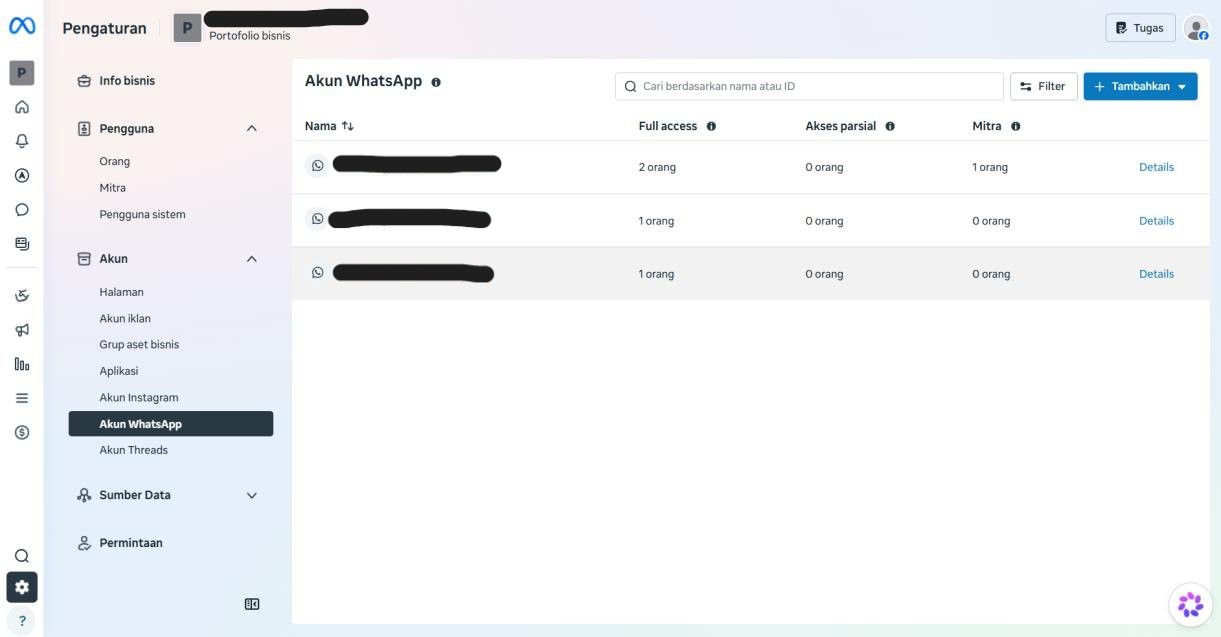Click the dollar monetization icon

point(22,432)
